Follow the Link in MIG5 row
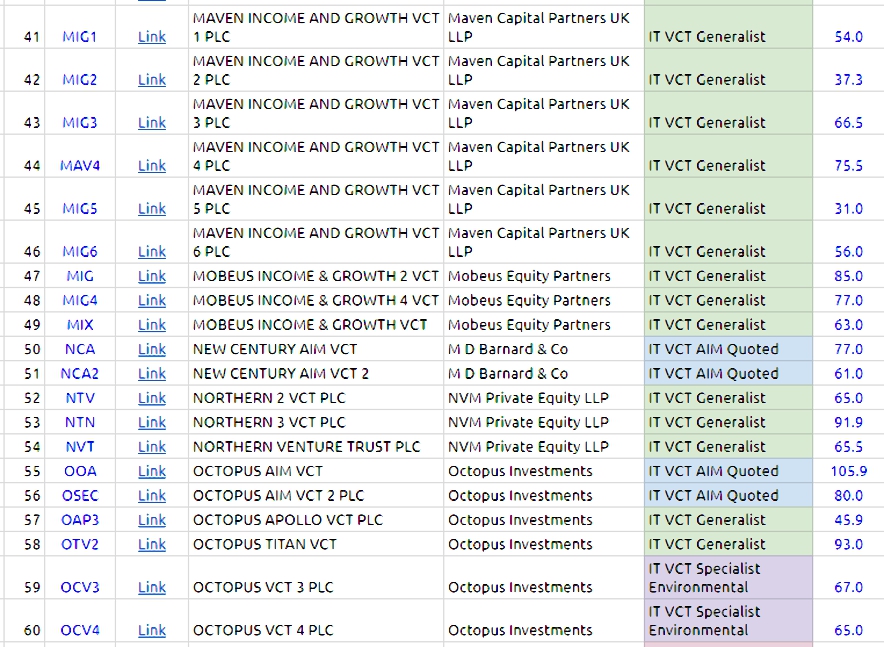The height and width of the screenshot is (647, 884). coord(152,209)
